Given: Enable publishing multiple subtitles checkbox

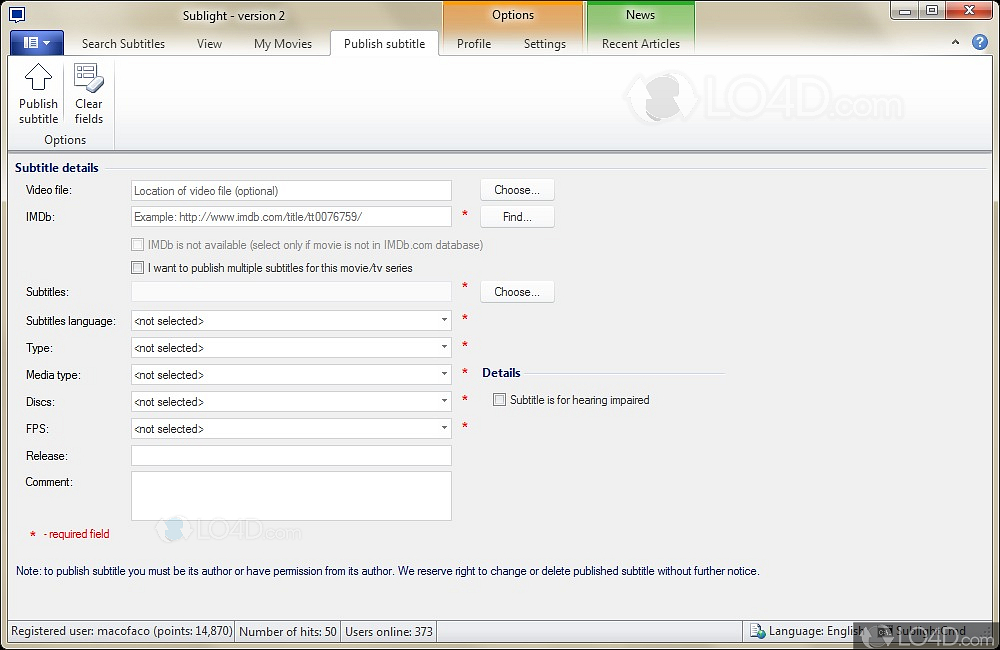Looking at the screenshot, I should click(x=138, y=268).
